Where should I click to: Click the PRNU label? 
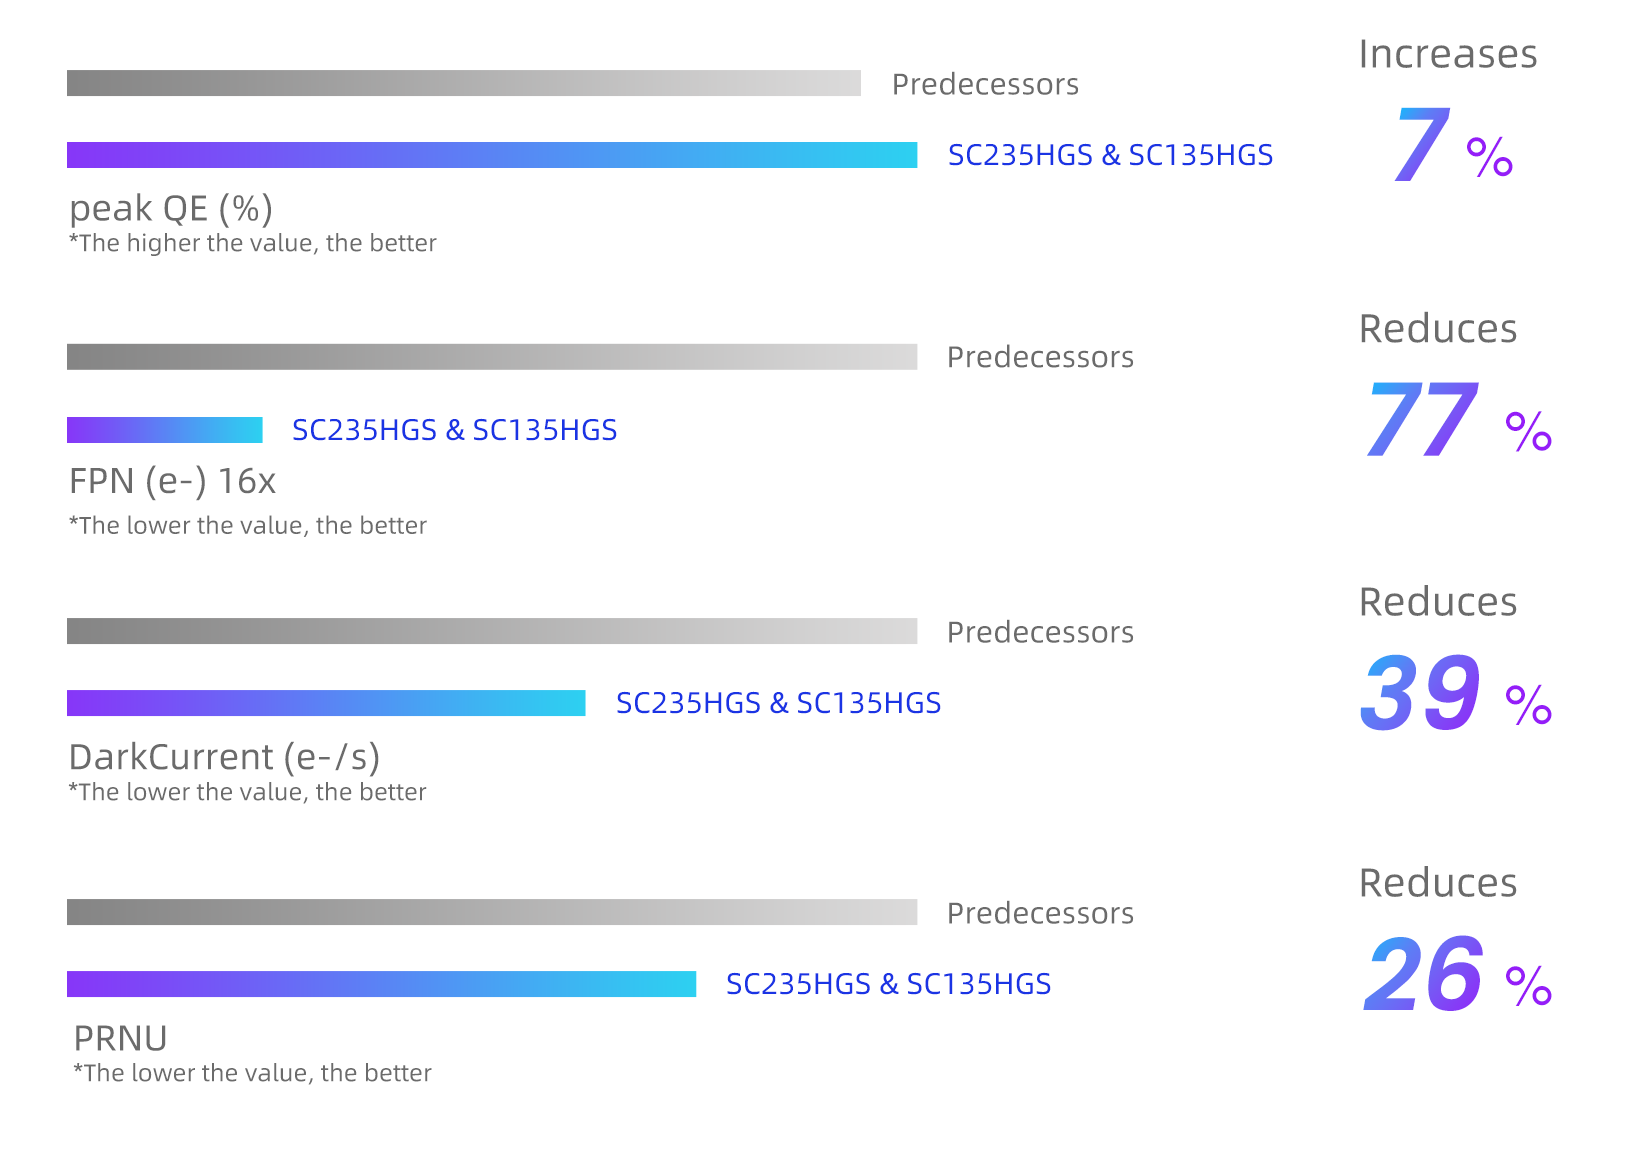pyautogui.click(x=120, y=1038)
